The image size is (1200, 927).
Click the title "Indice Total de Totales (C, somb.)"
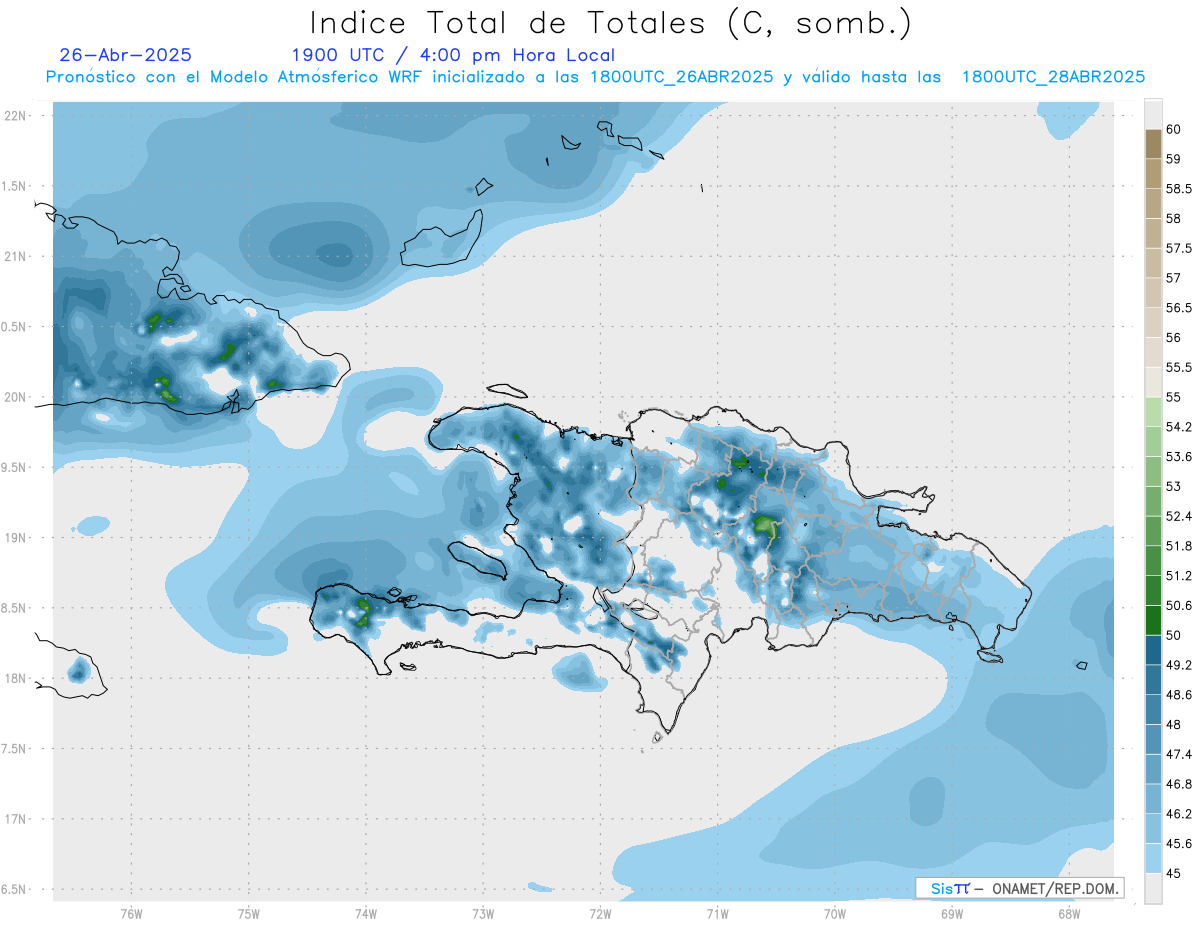pyautogui.click(x=610, y=23)
